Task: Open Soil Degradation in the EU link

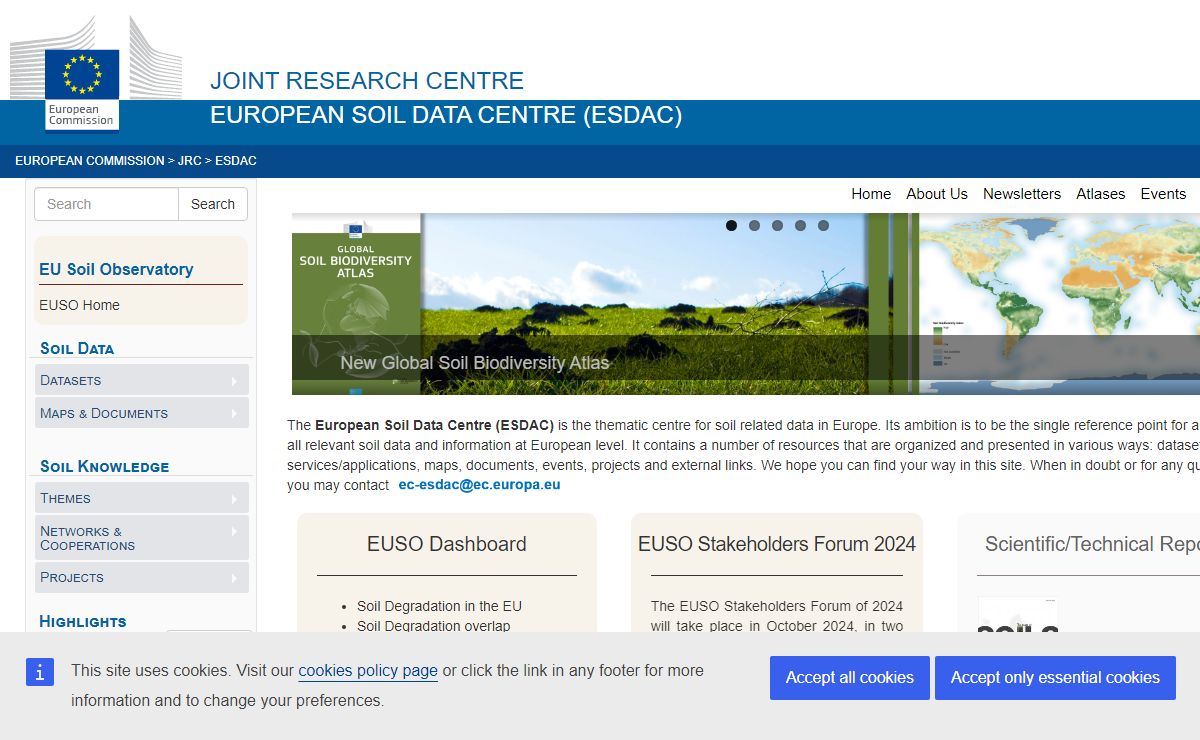Action: point(439,606)
